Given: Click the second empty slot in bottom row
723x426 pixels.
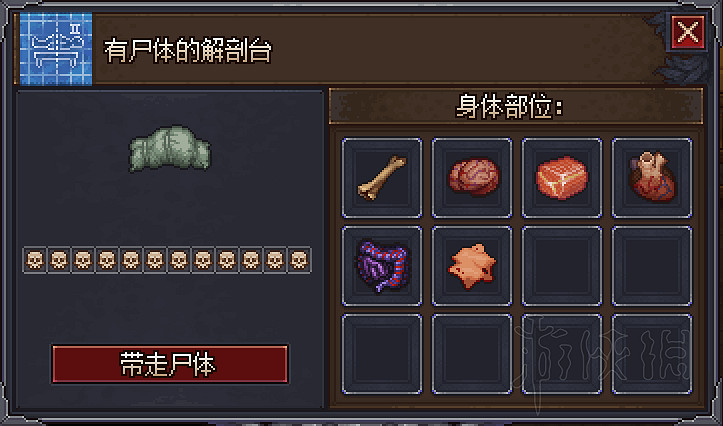Looking at the screenshot, I should point(472,354).
